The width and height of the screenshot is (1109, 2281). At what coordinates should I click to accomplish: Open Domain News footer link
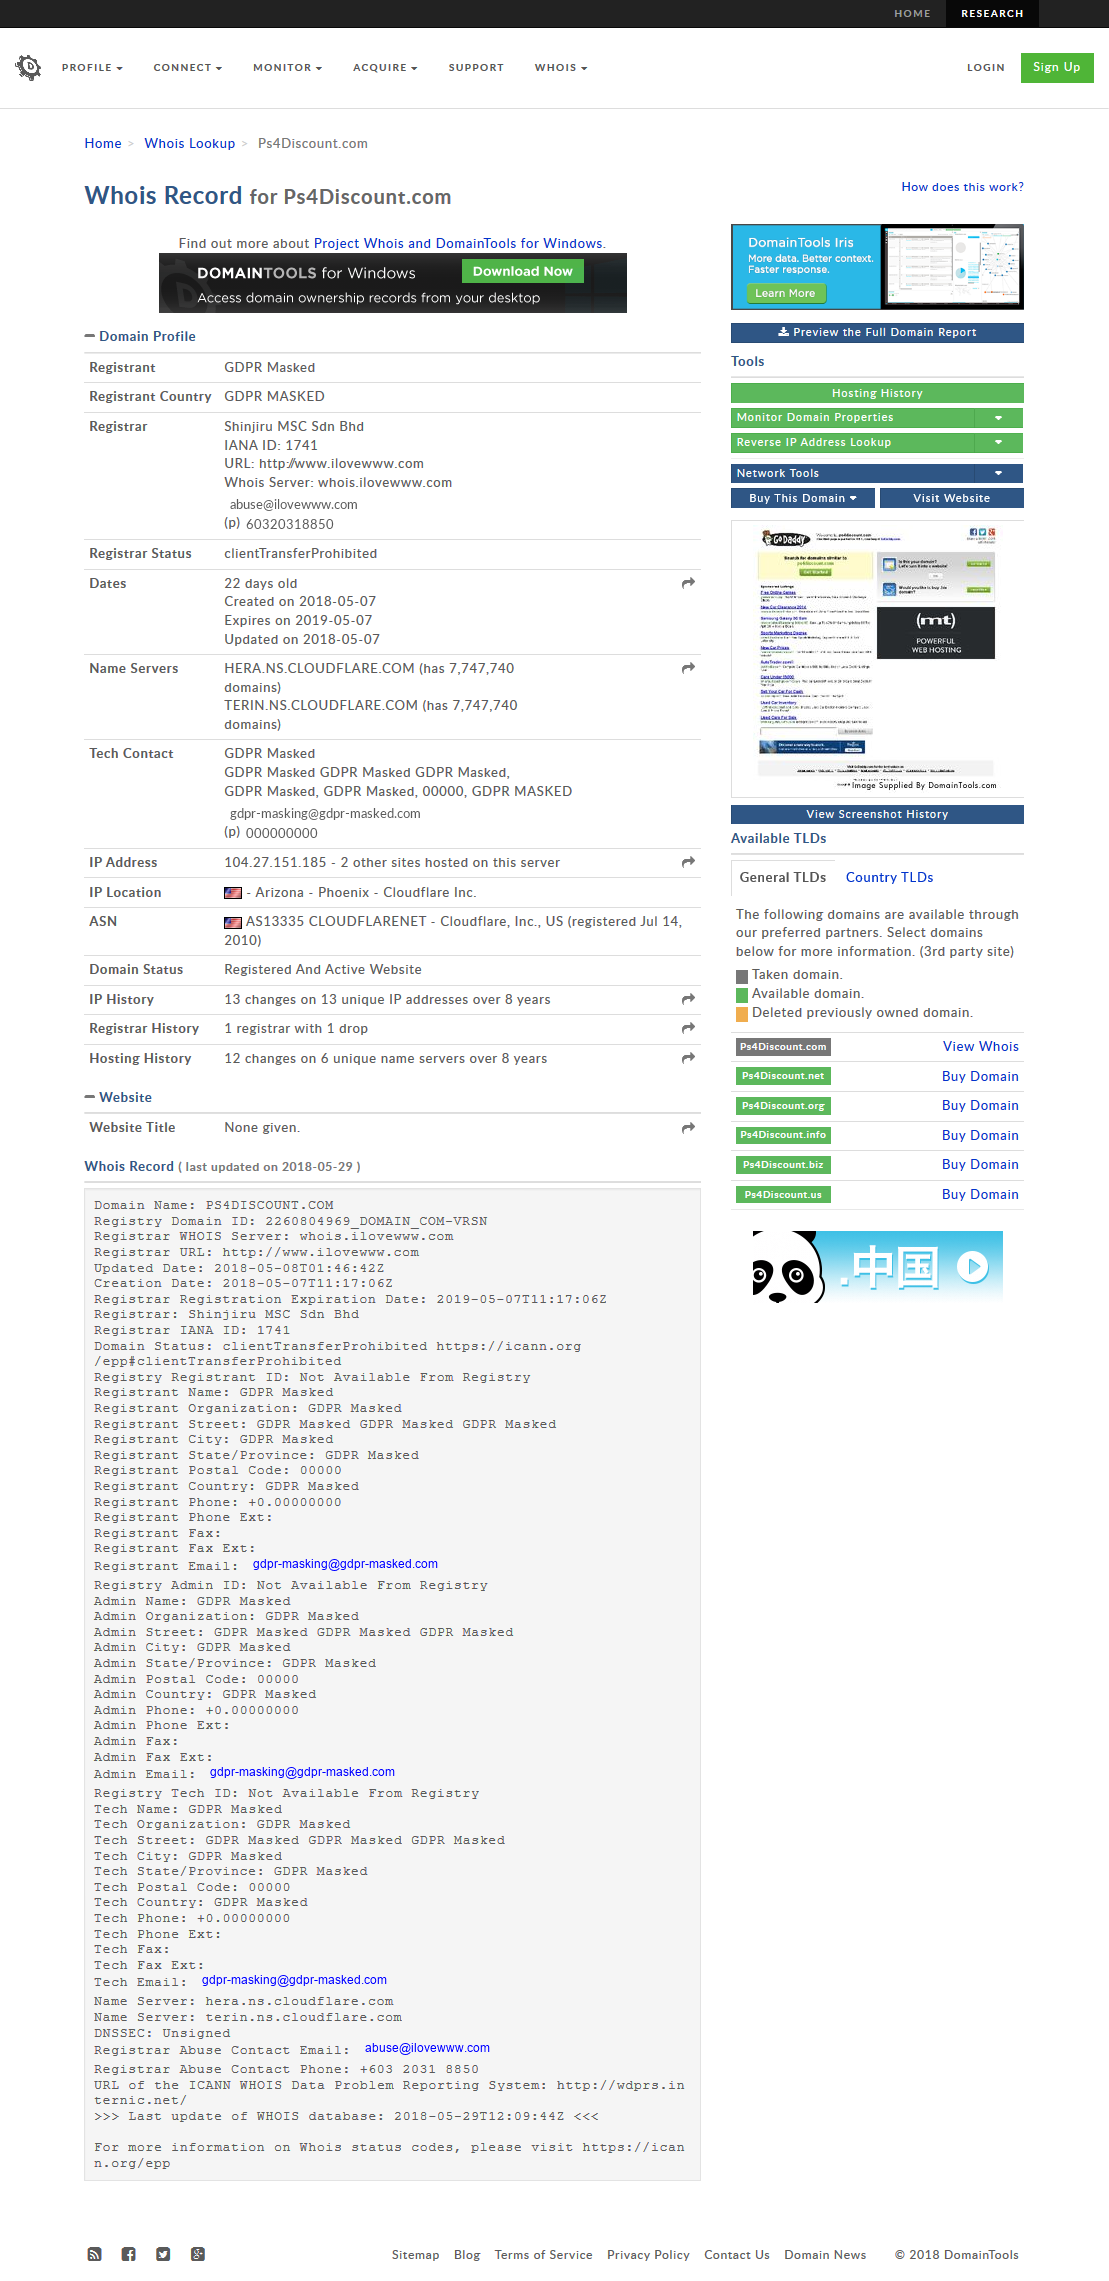[x=825, y=2255]
